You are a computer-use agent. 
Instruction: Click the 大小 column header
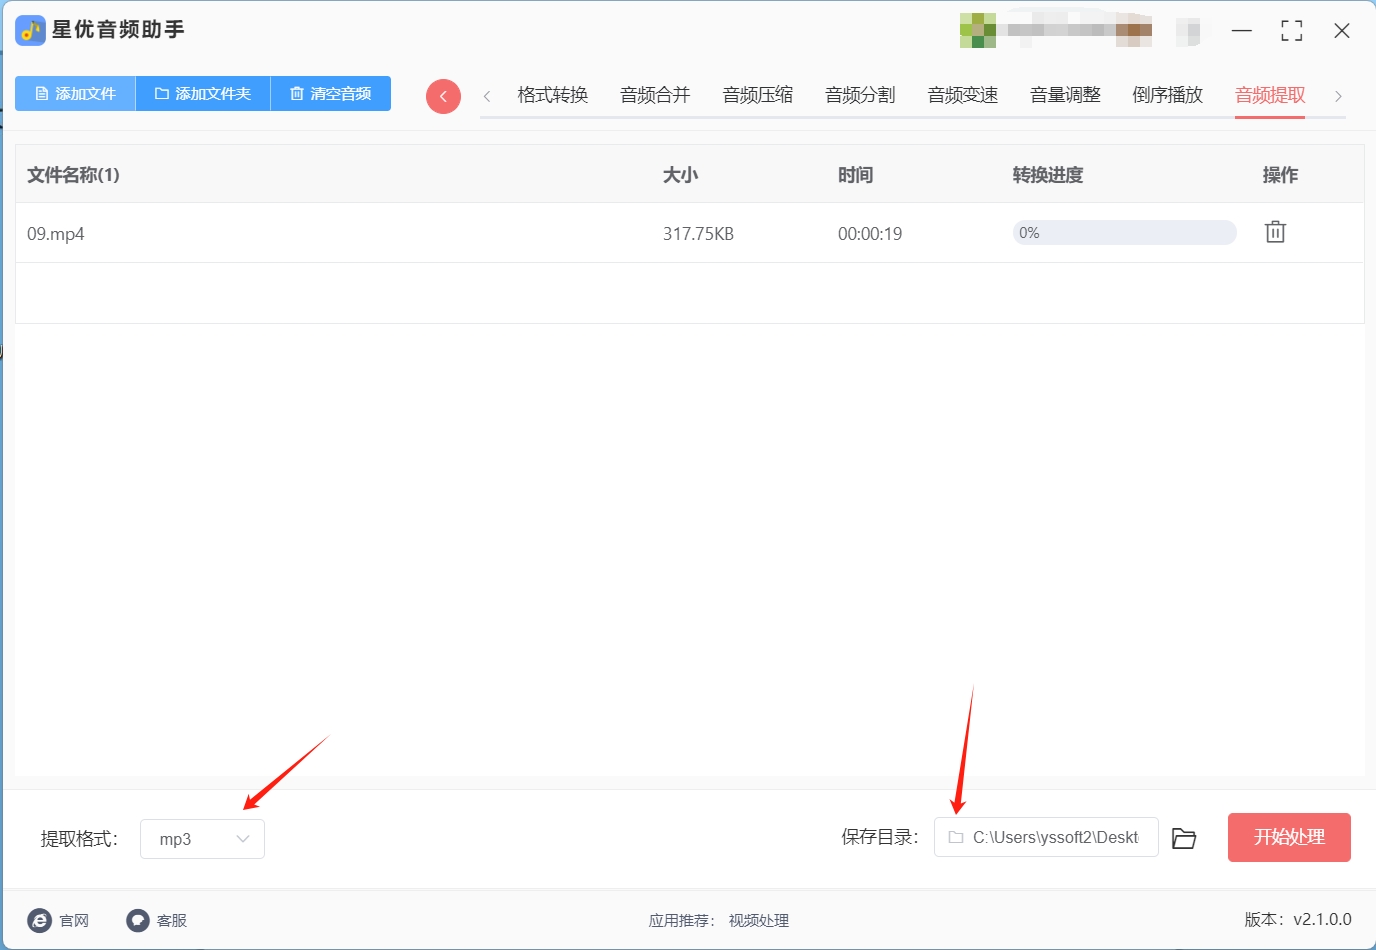coord(680,175)
